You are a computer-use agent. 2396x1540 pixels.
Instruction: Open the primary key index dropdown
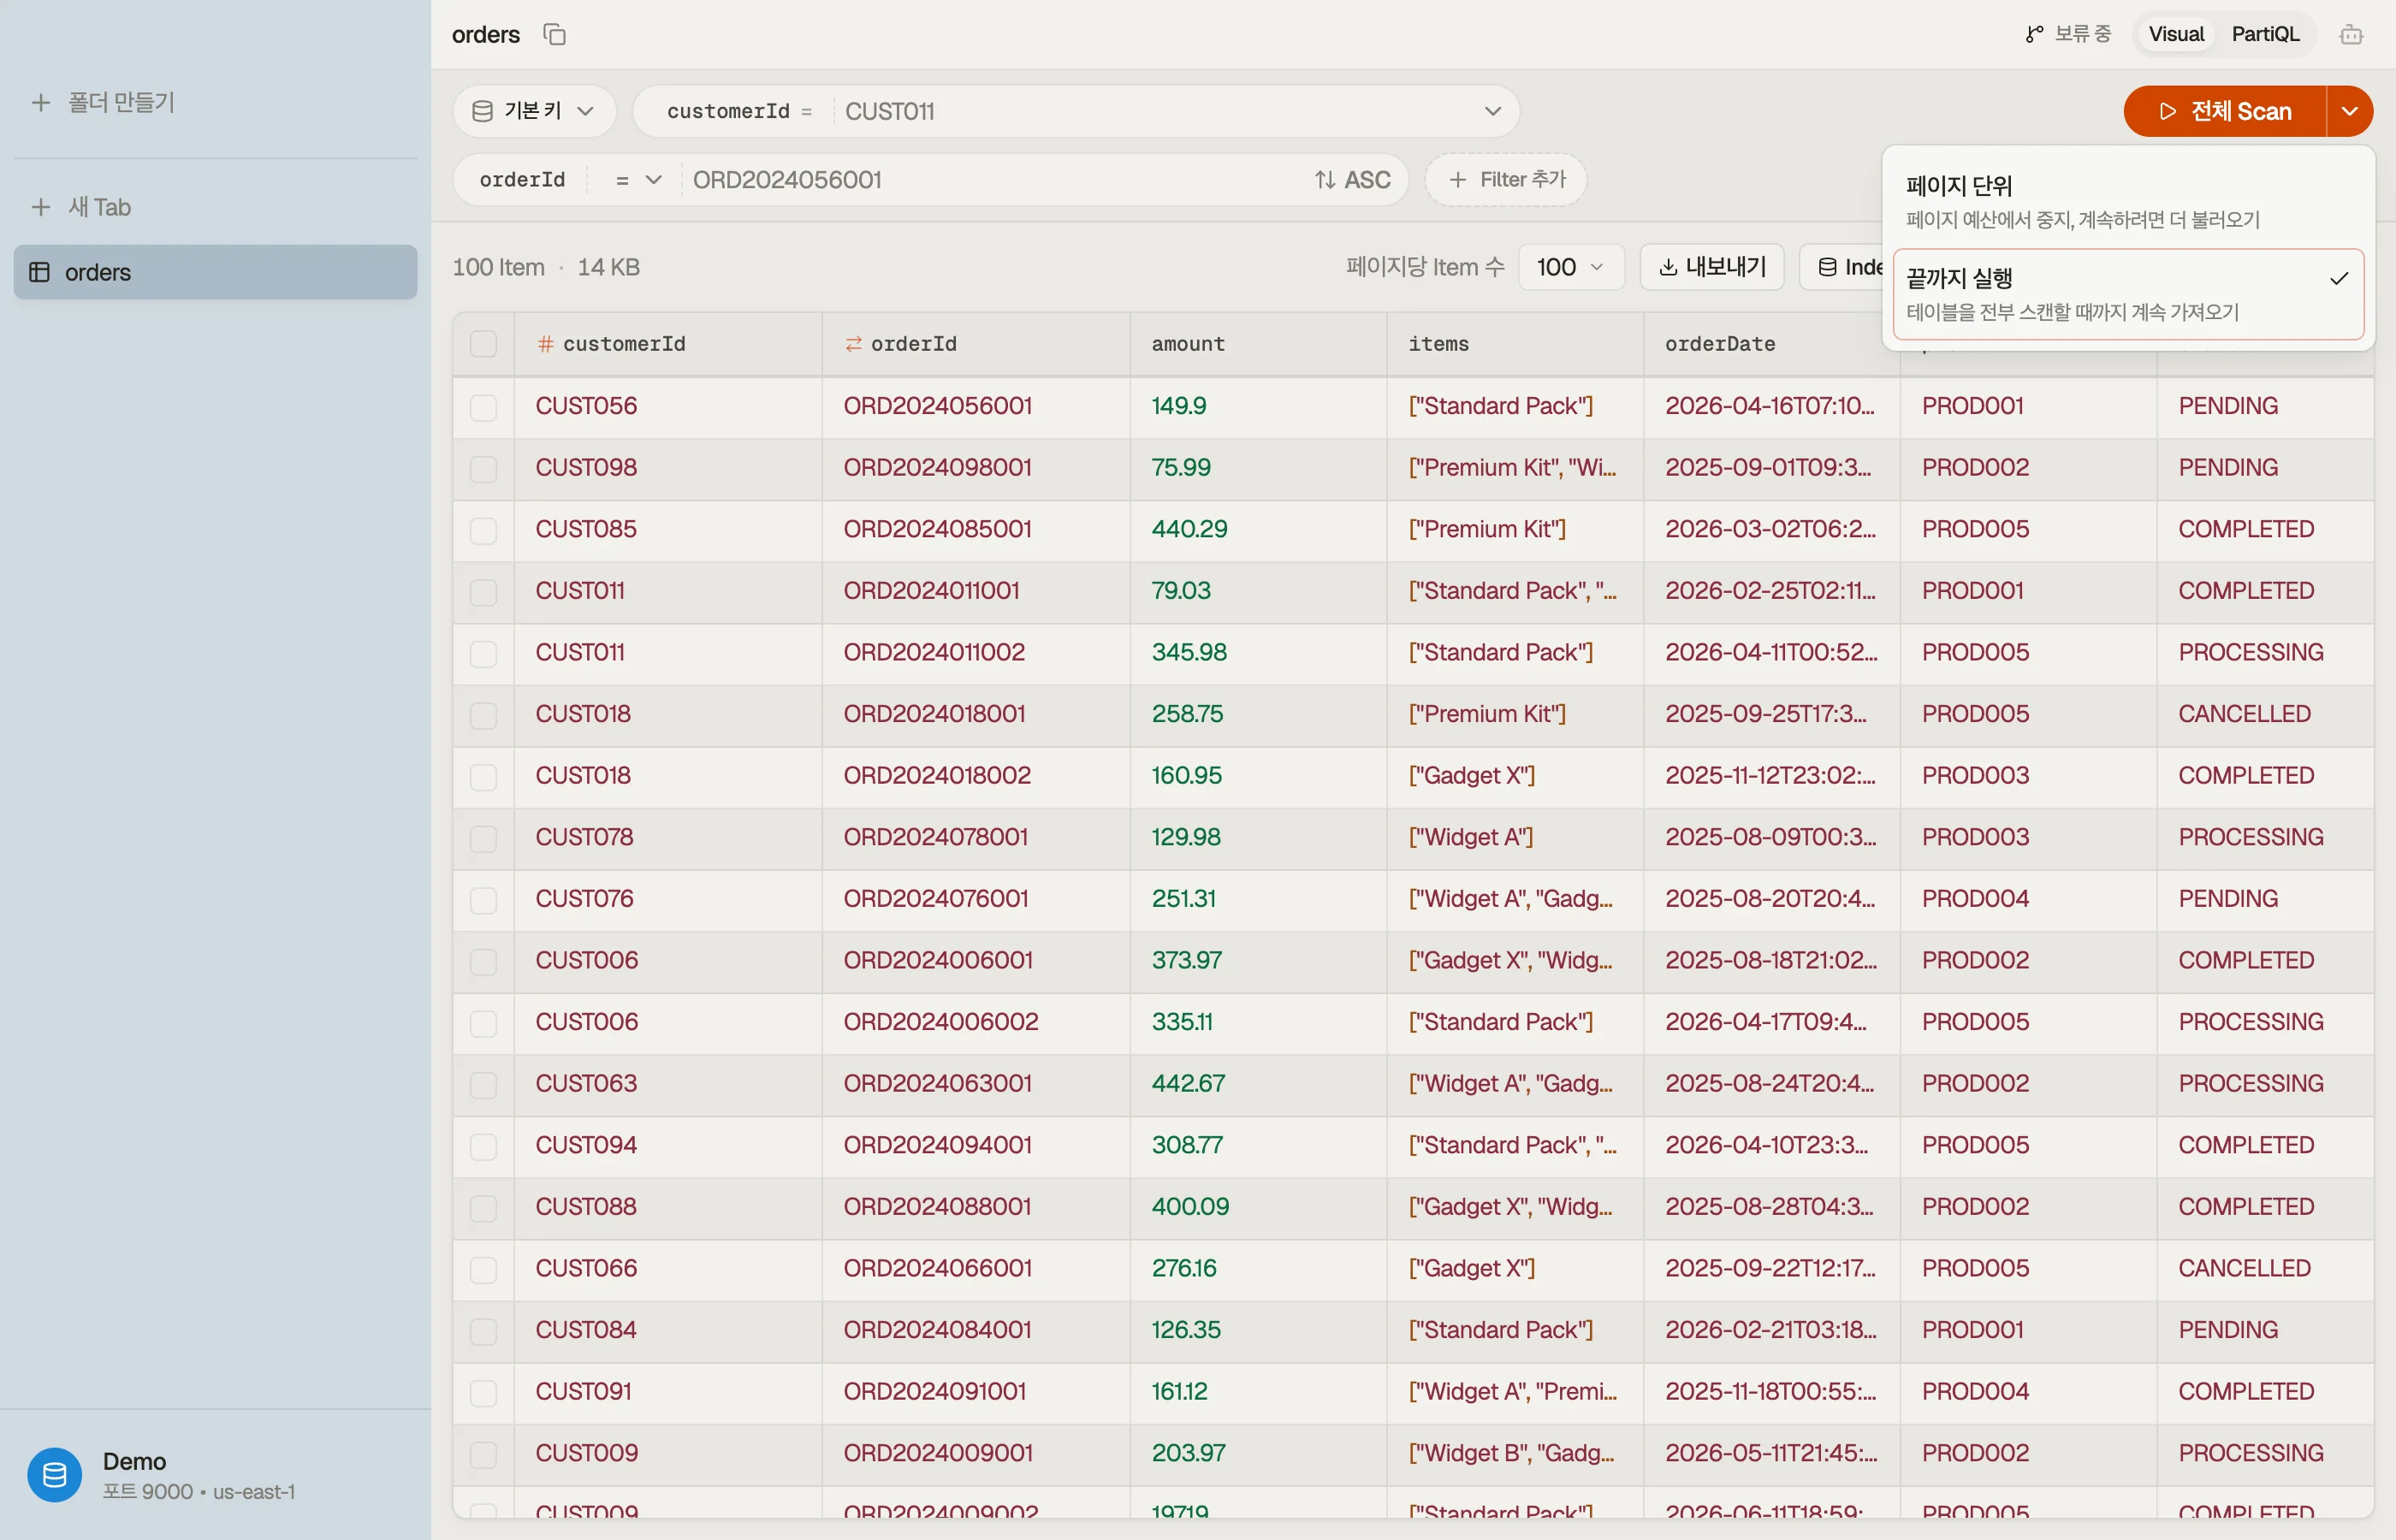coord(534,111)
